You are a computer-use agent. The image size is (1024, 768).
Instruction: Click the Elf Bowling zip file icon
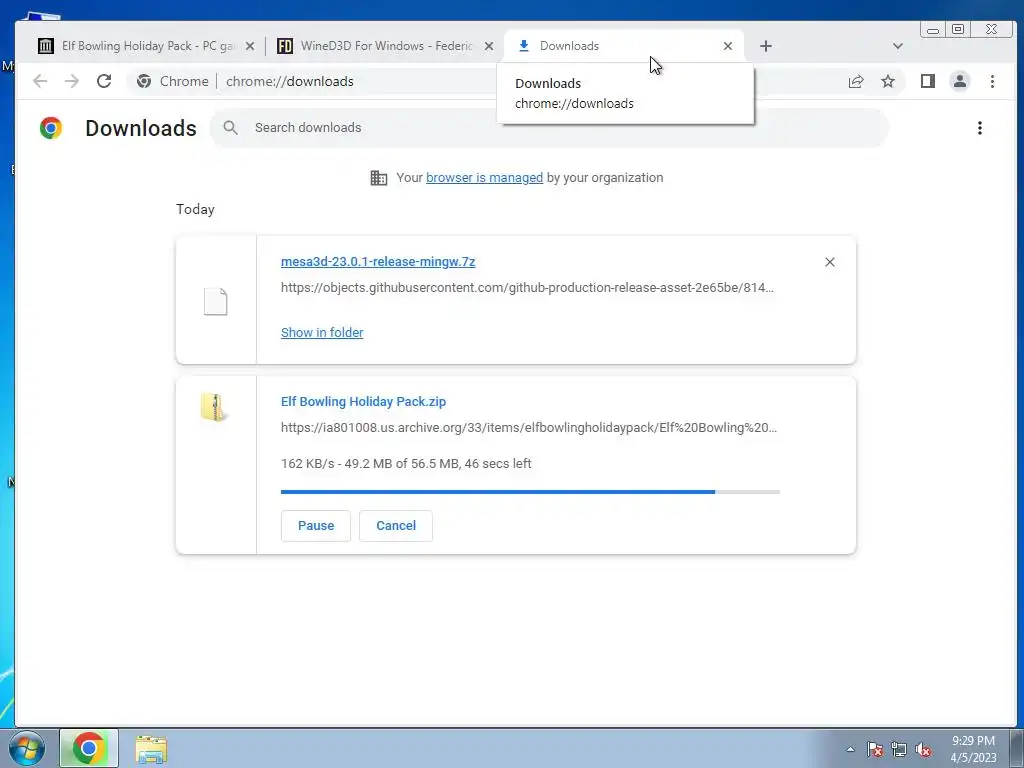click(214, 407)
